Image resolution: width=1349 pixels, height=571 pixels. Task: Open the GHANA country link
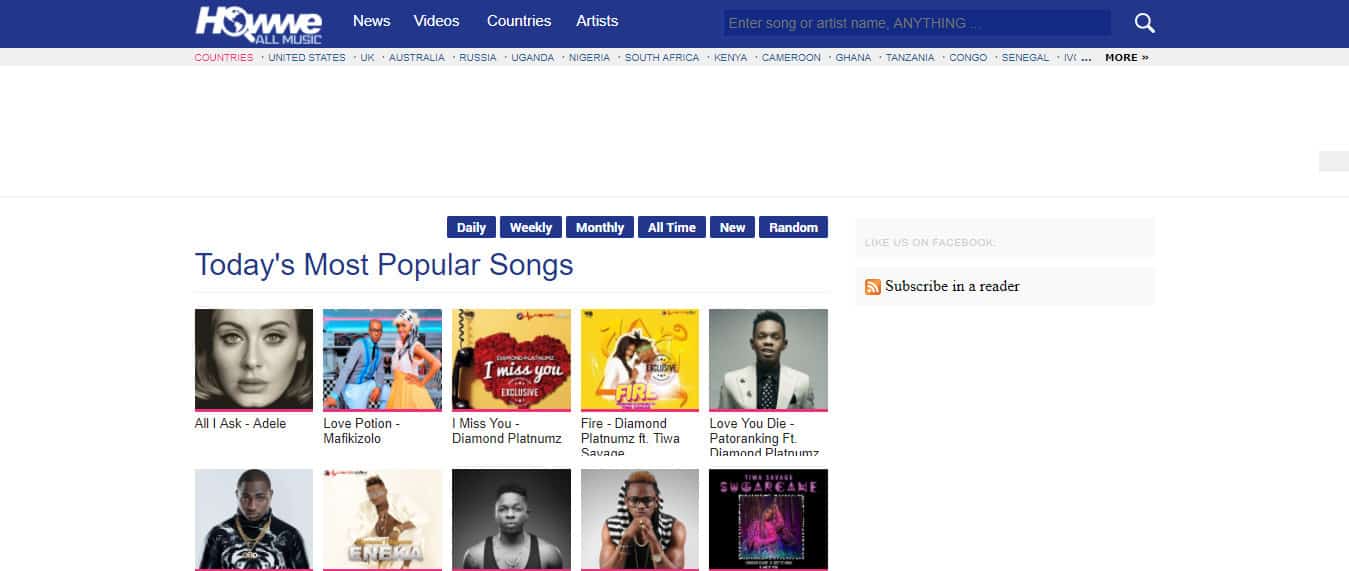click(853, 57)
